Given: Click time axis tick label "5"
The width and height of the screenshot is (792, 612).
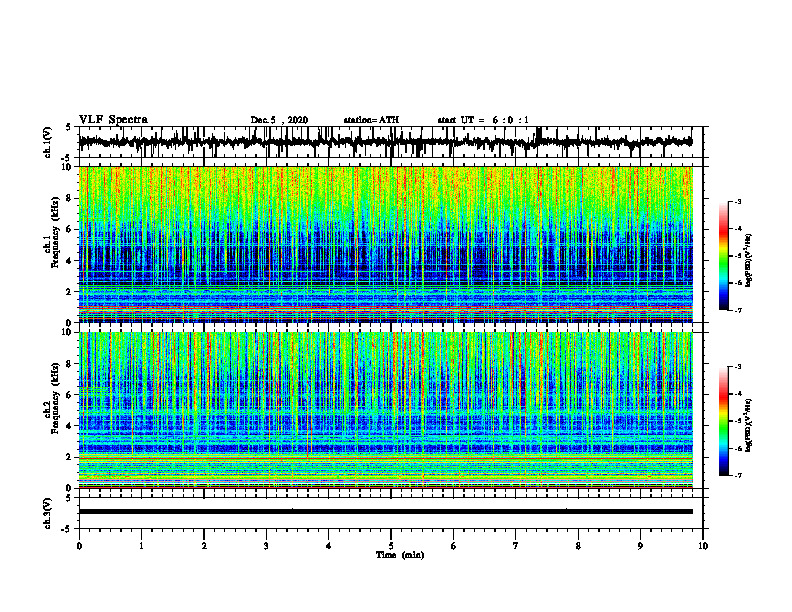Looking at the screenshot, I should [x=391, y=546].
